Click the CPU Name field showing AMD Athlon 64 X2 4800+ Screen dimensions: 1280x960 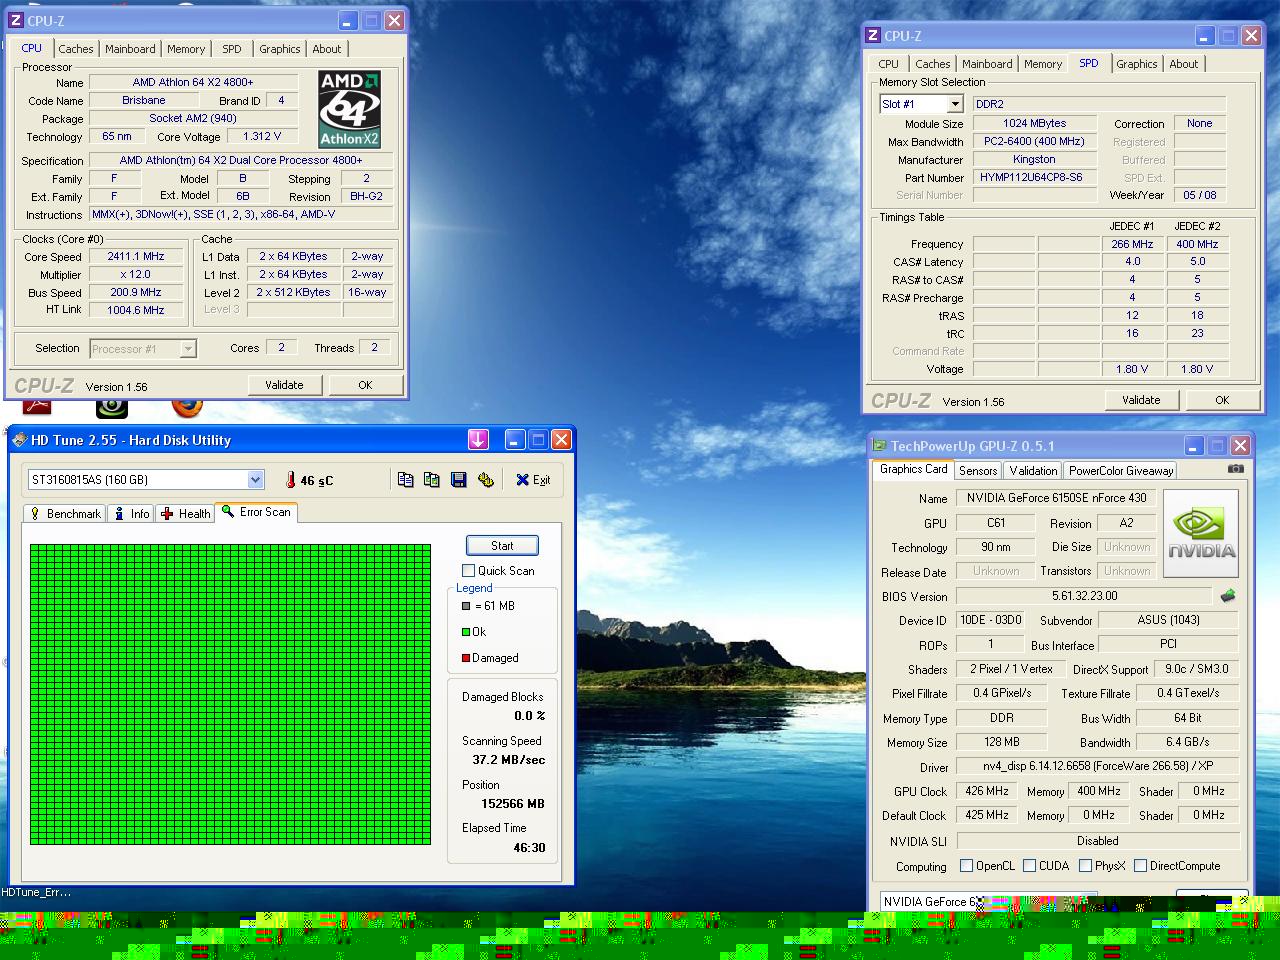click(x=193, y=83)
